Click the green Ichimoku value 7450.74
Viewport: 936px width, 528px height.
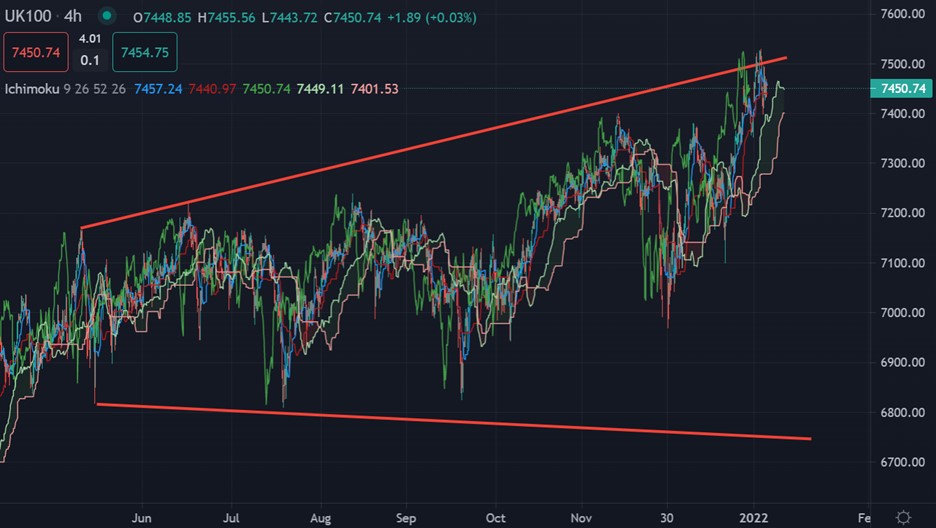266,89
